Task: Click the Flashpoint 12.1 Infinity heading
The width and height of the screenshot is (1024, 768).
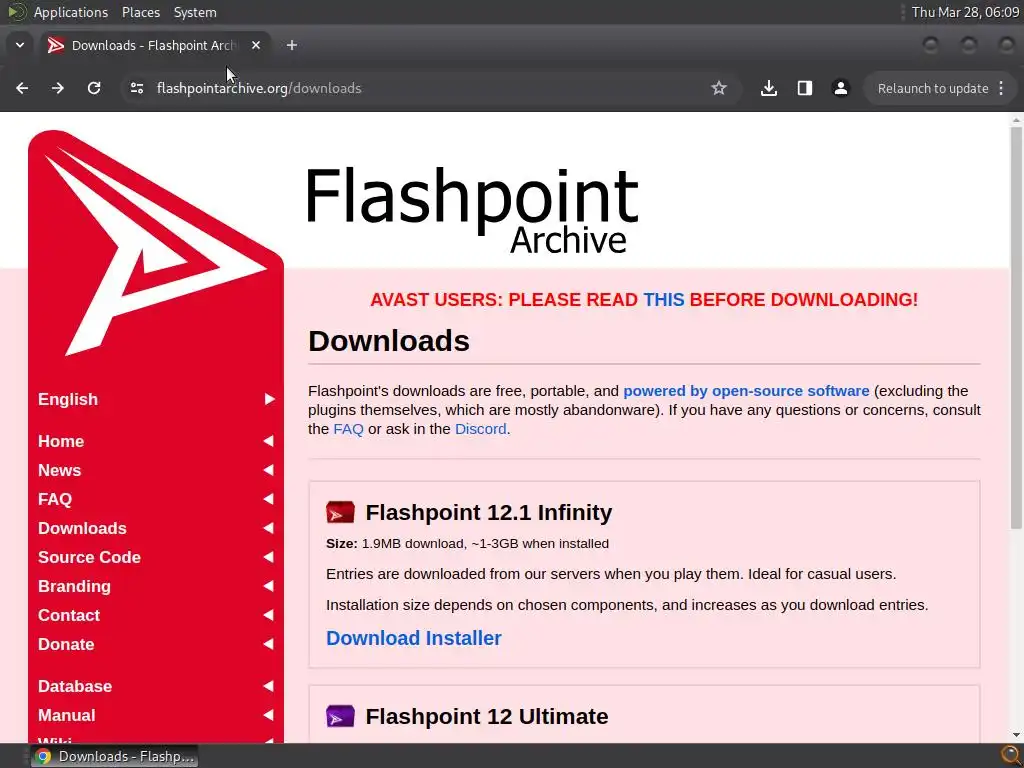Action: [488, 513]
